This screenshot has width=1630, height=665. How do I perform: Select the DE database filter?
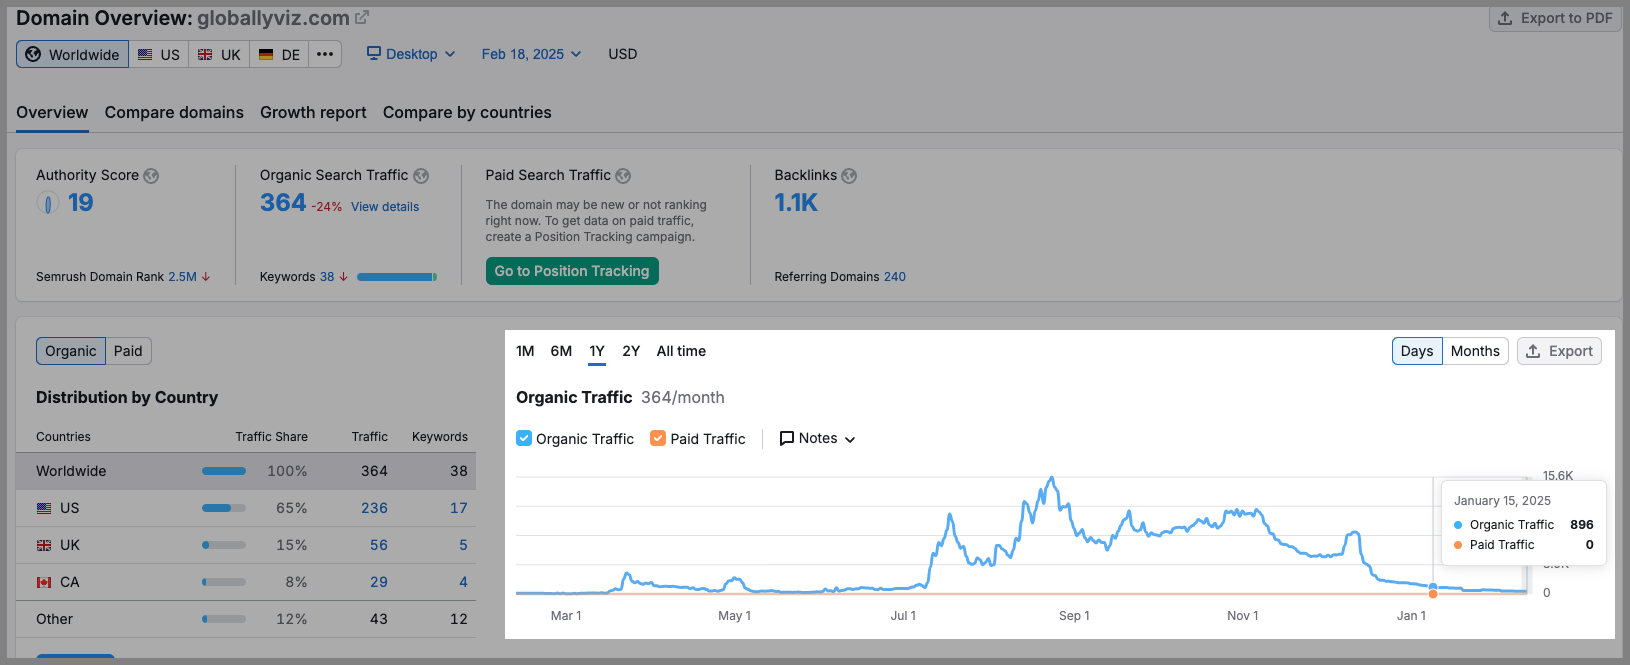[x=279, y=54]
